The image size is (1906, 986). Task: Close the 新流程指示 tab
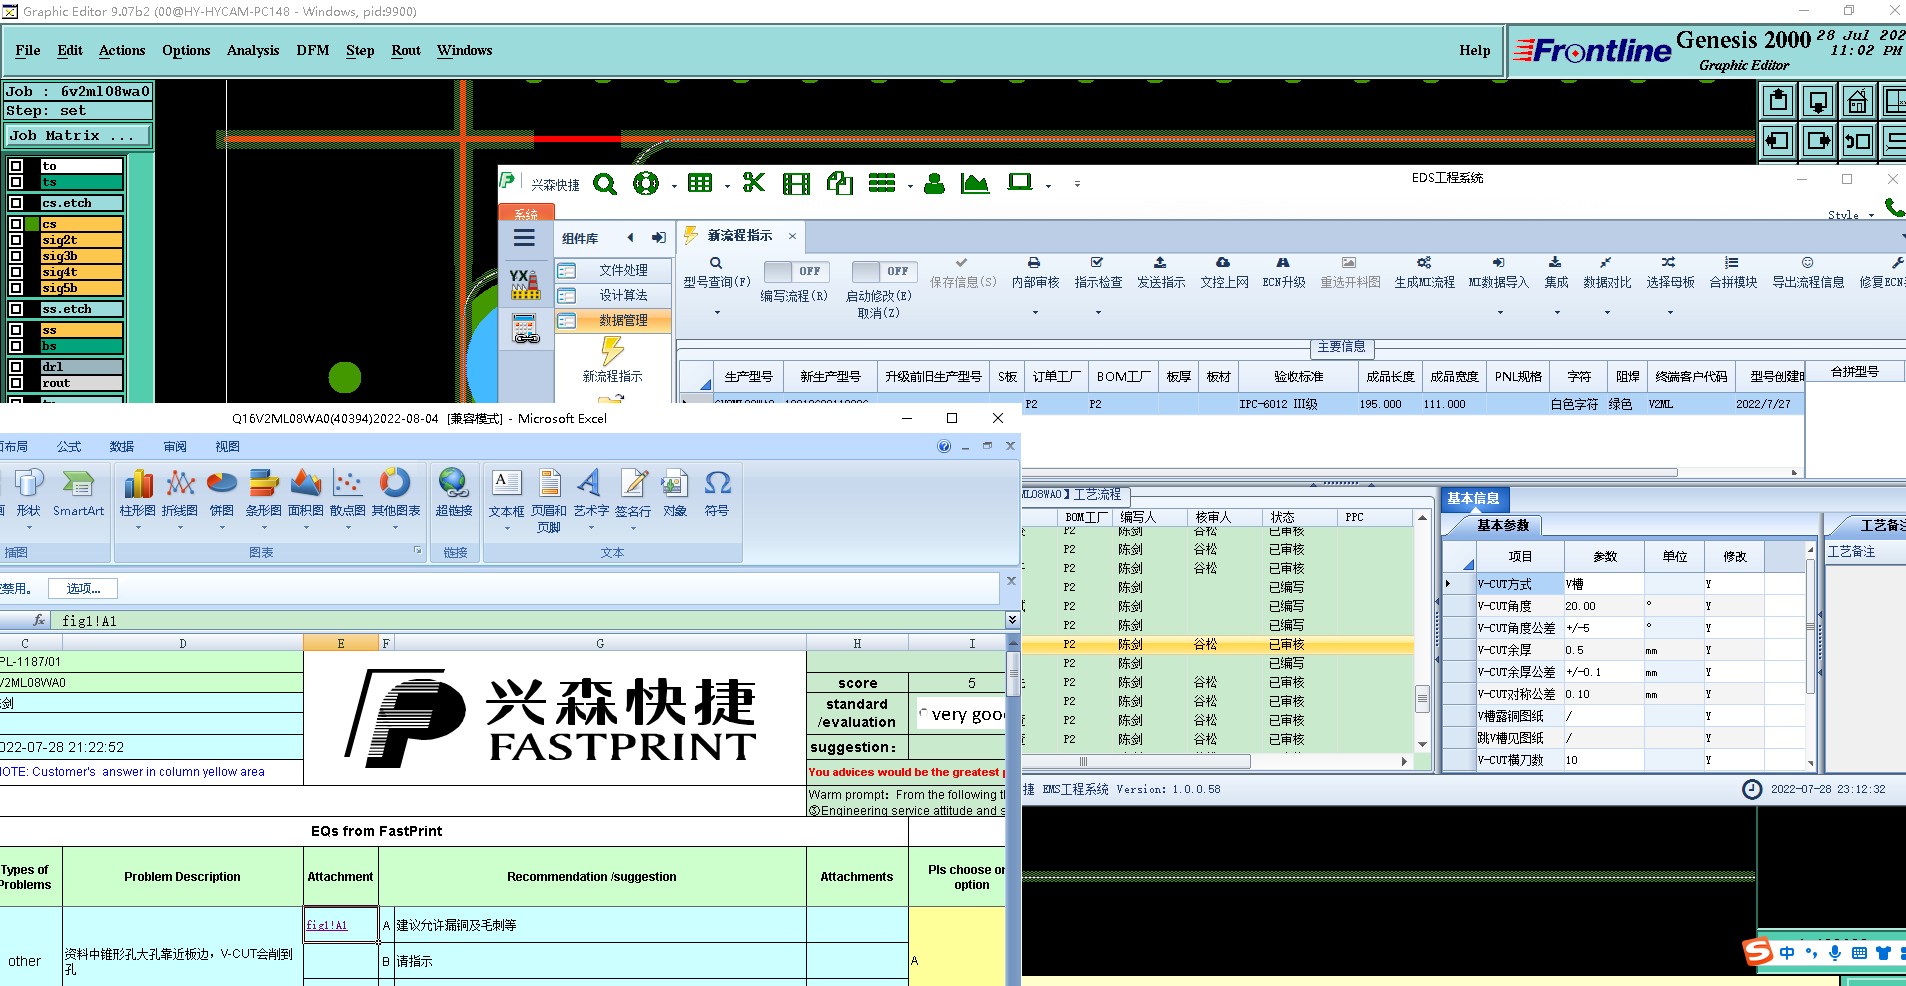792,236
